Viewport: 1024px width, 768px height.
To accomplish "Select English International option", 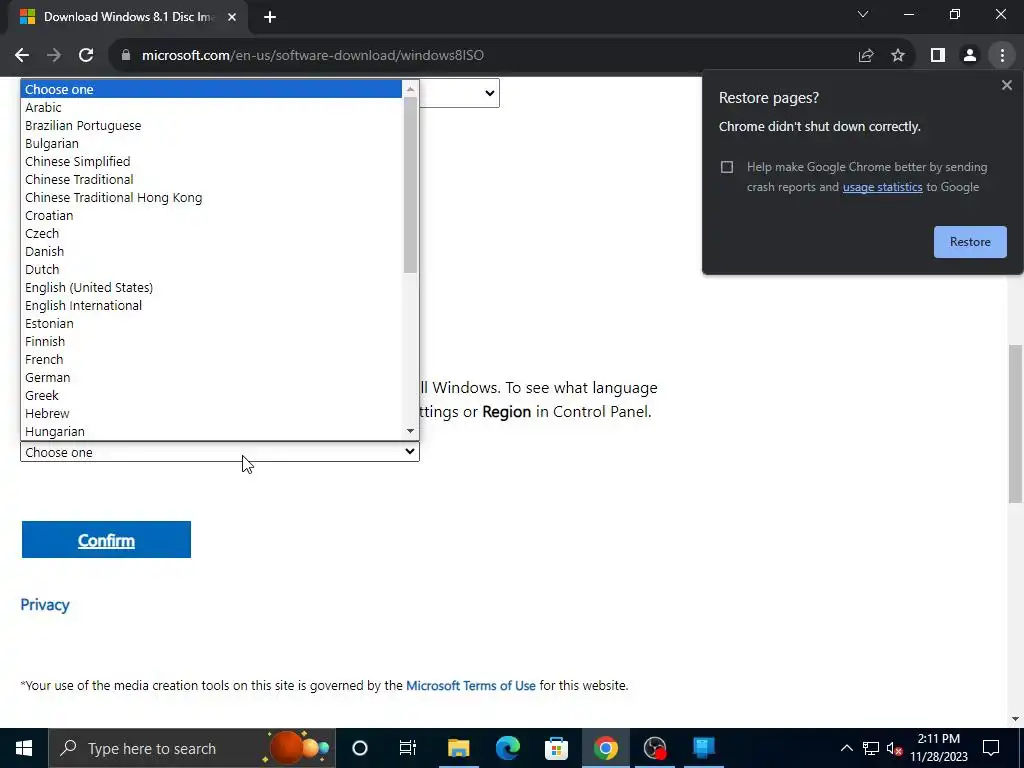I will tap(211, 306).
